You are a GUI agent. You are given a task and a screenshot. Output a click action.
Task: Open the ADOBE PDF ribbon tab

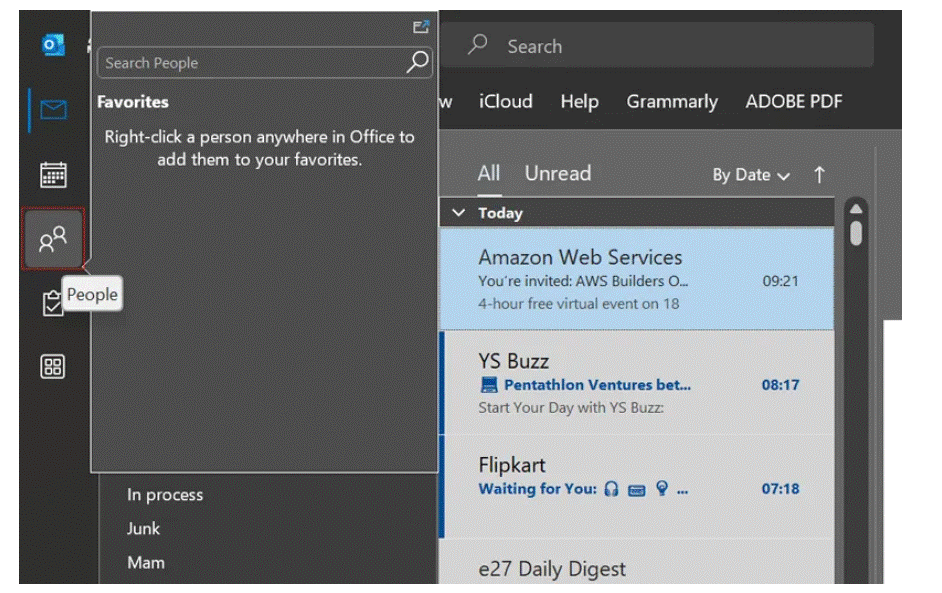pyautogui.click(x=794, y=102)
